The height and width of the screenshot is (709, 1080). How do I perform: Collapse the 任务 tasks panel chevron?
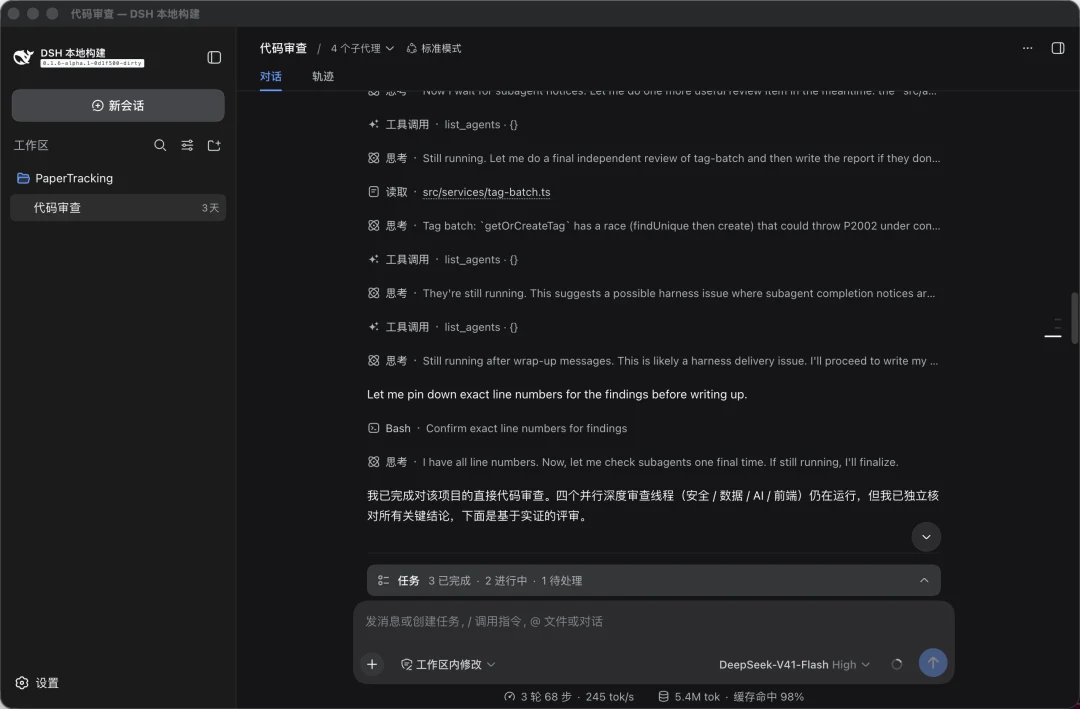point(924,581)
